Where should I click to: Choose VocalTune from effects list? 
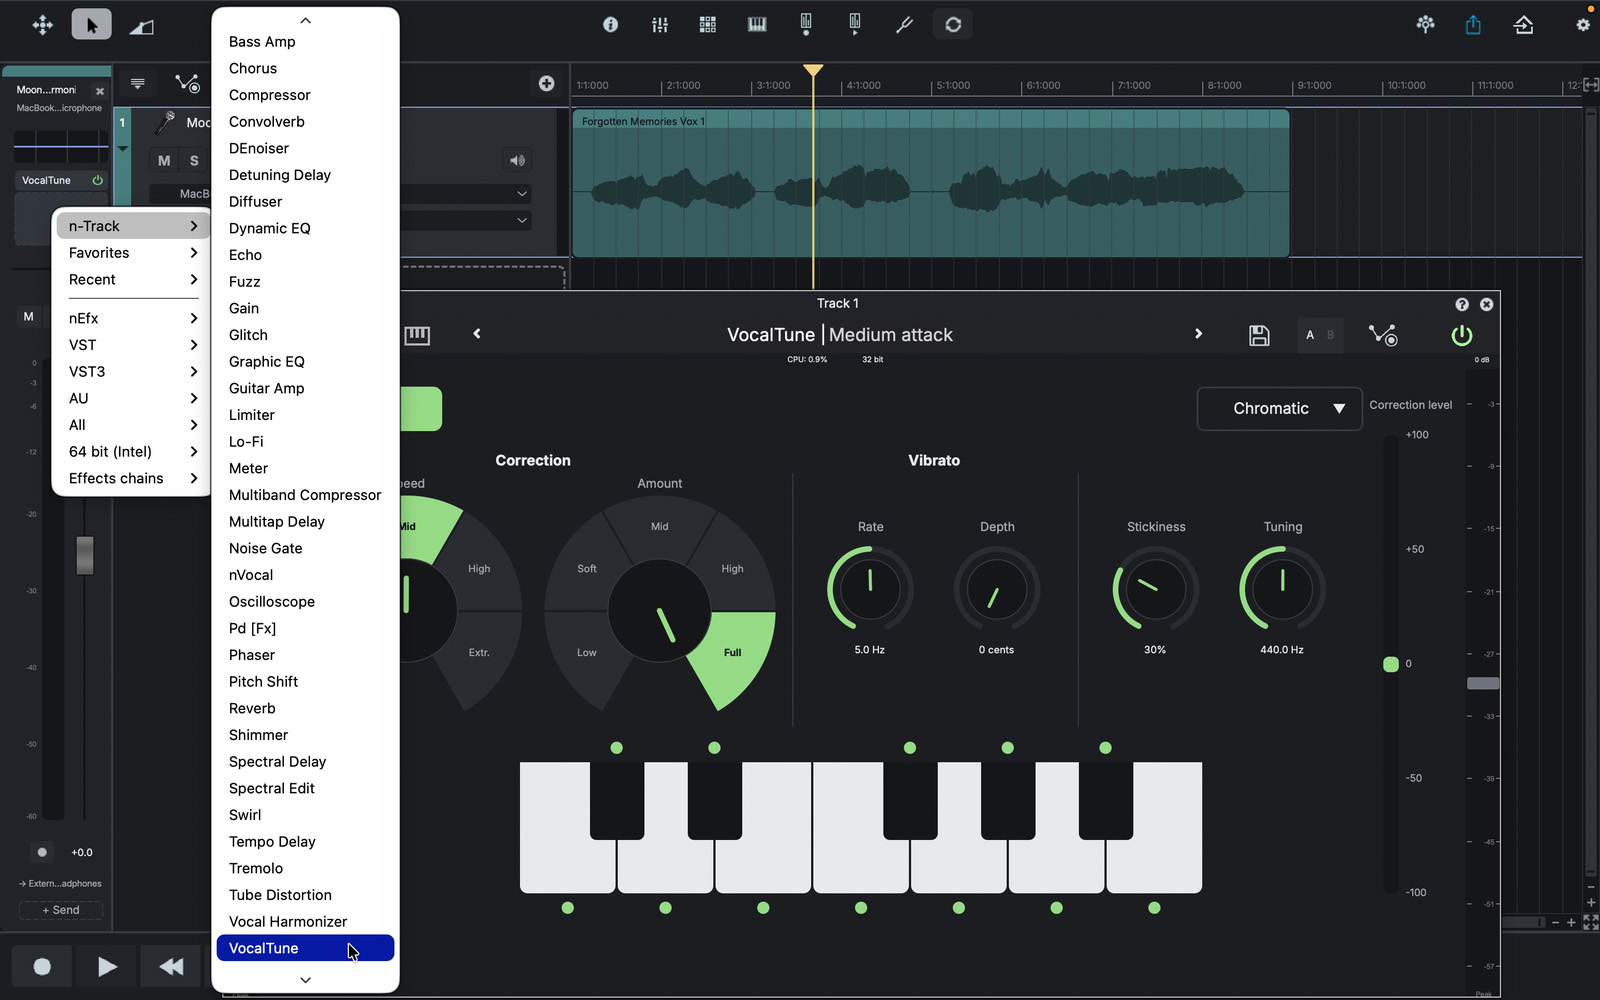tap(305, 948)
